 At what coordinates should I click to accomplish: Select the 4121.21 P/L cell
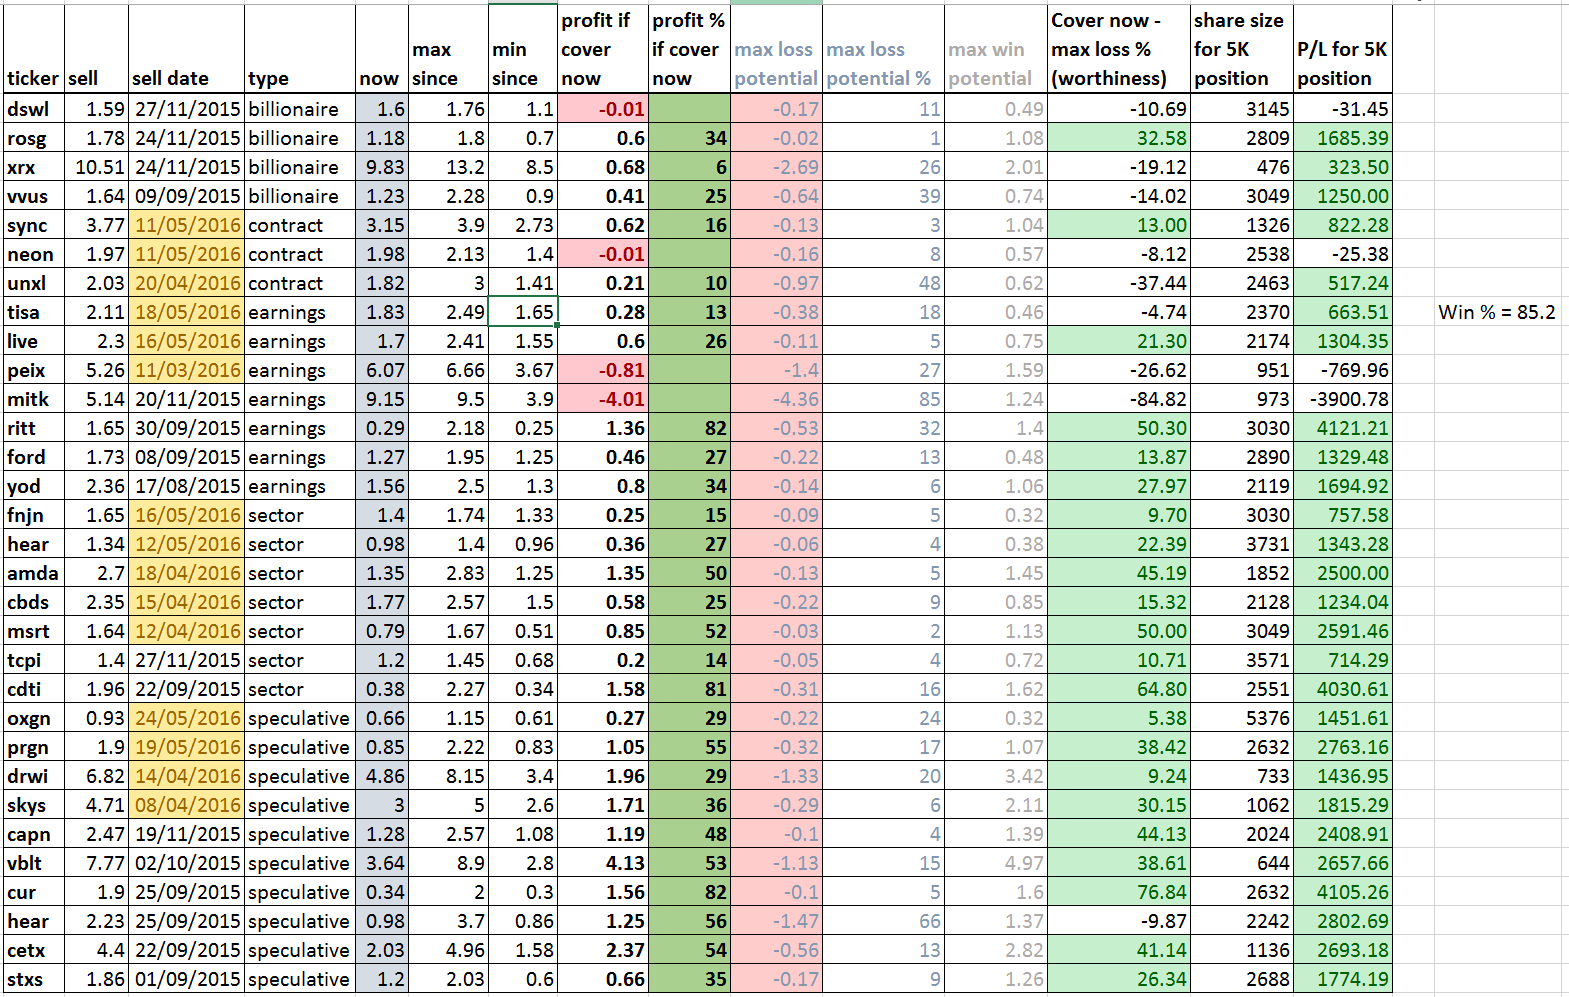[x=1342, y=428]
